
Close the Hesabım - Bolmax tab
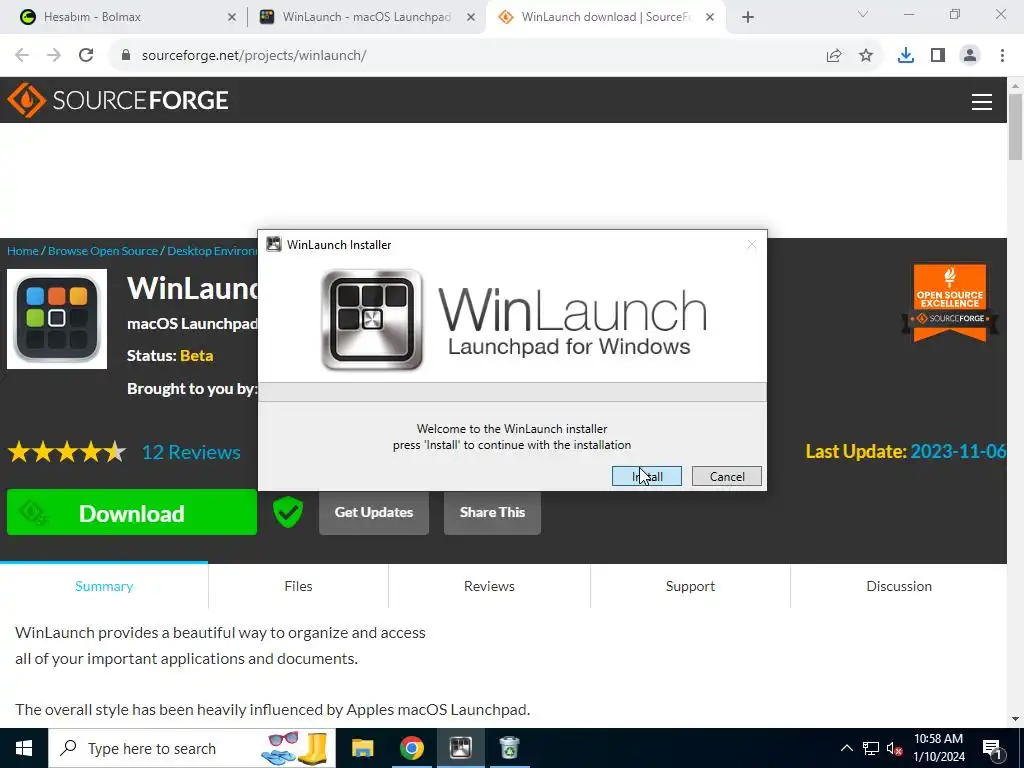[x=232, y=17]
